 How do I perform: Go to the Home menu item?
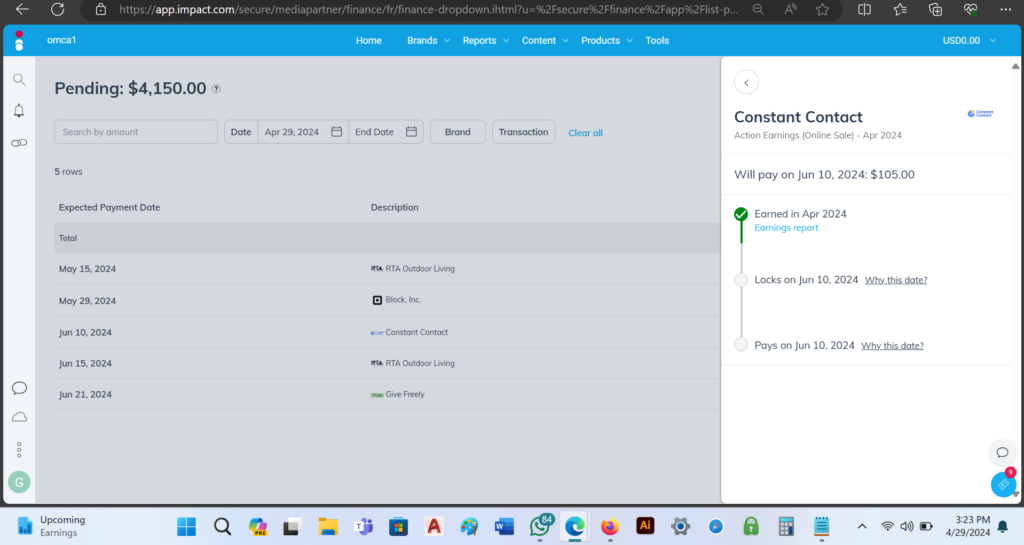coord(369,41)
